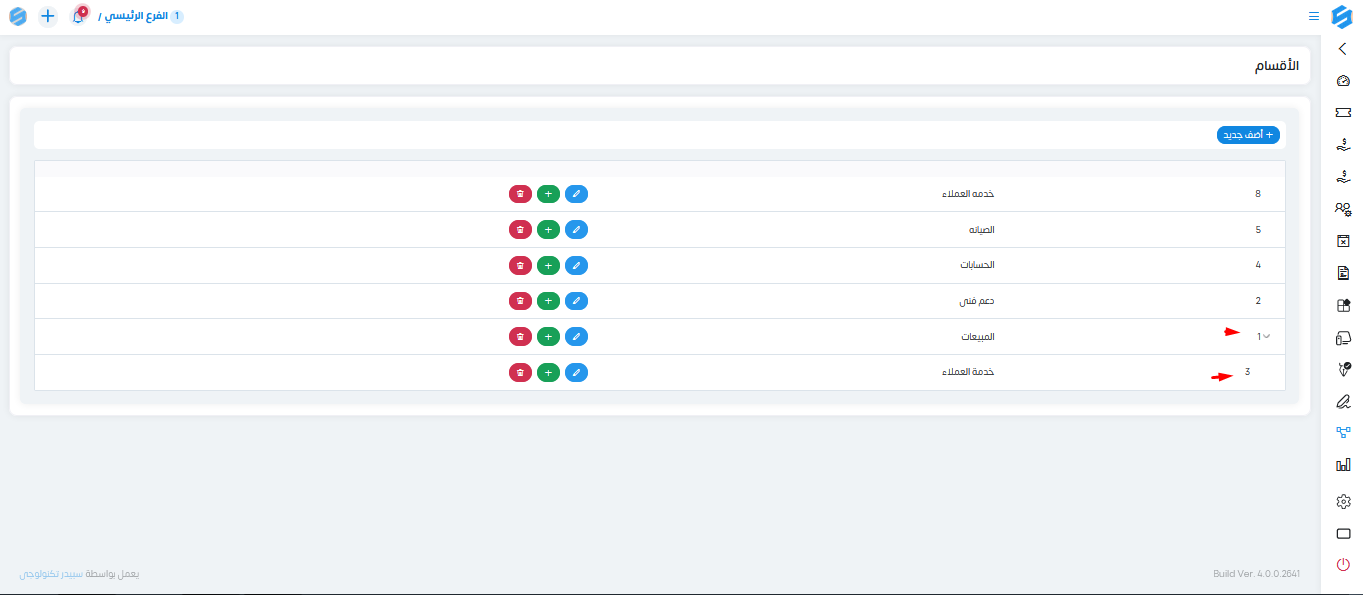Open the bar chart reports icon
1363x595 pixels.
1343,465
